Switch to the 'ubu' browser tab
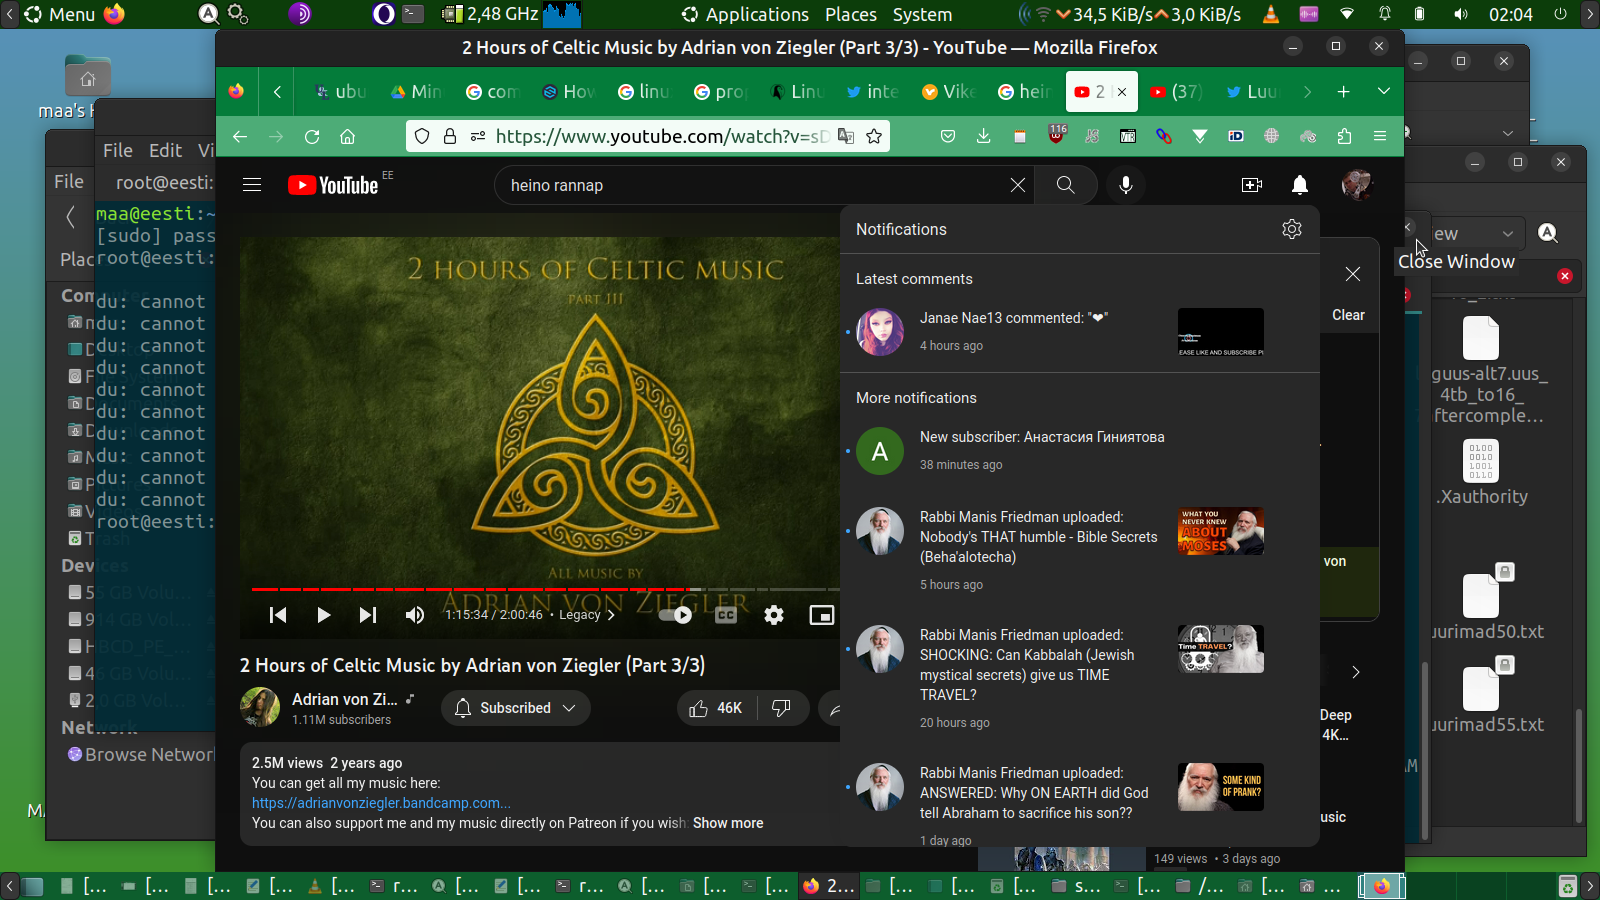Viewport: 1600px width, 900px height. (340, 92)
